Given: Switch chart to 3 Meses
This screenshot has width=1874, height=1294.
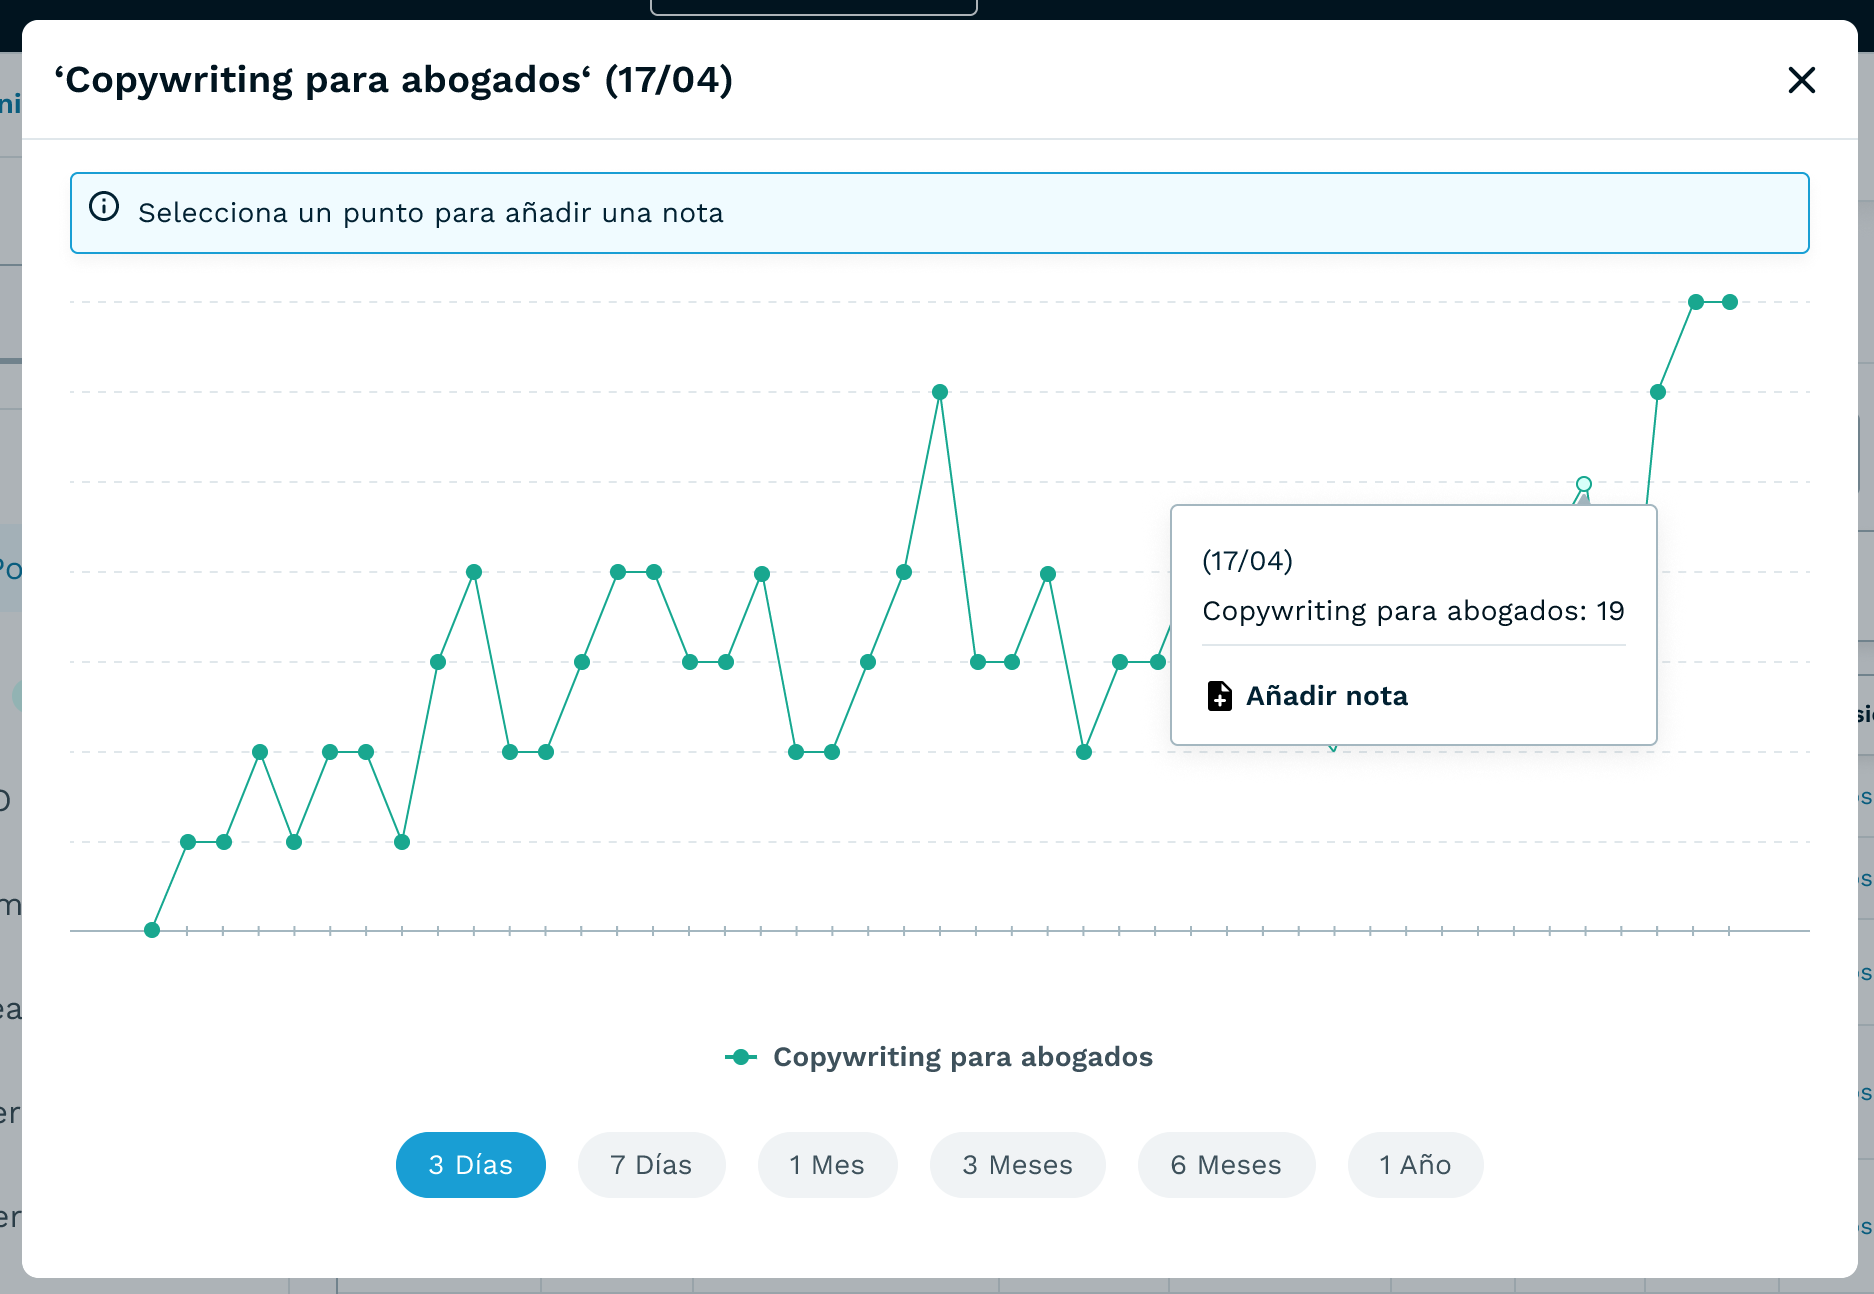Looking at the screenshot, I should pyautogui.click(x=1017, y=1165).
